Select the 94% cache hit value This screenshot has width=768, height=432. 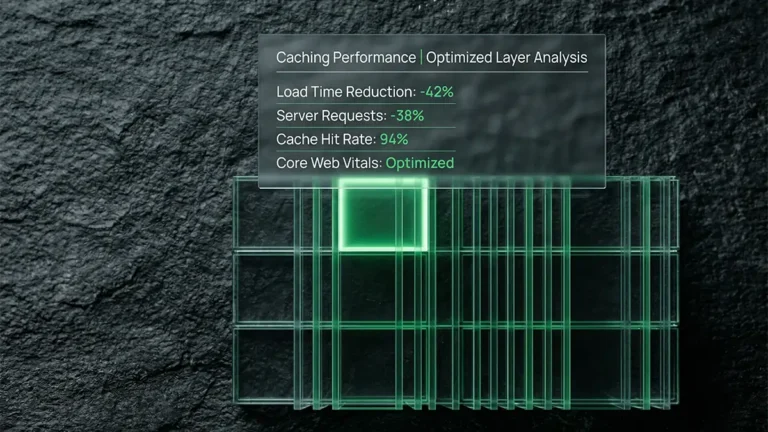click(394, 139)
